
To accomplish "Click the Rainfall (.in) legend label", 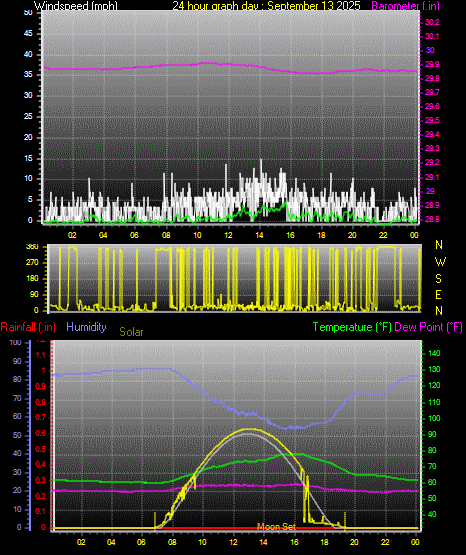I will point(28,327).
